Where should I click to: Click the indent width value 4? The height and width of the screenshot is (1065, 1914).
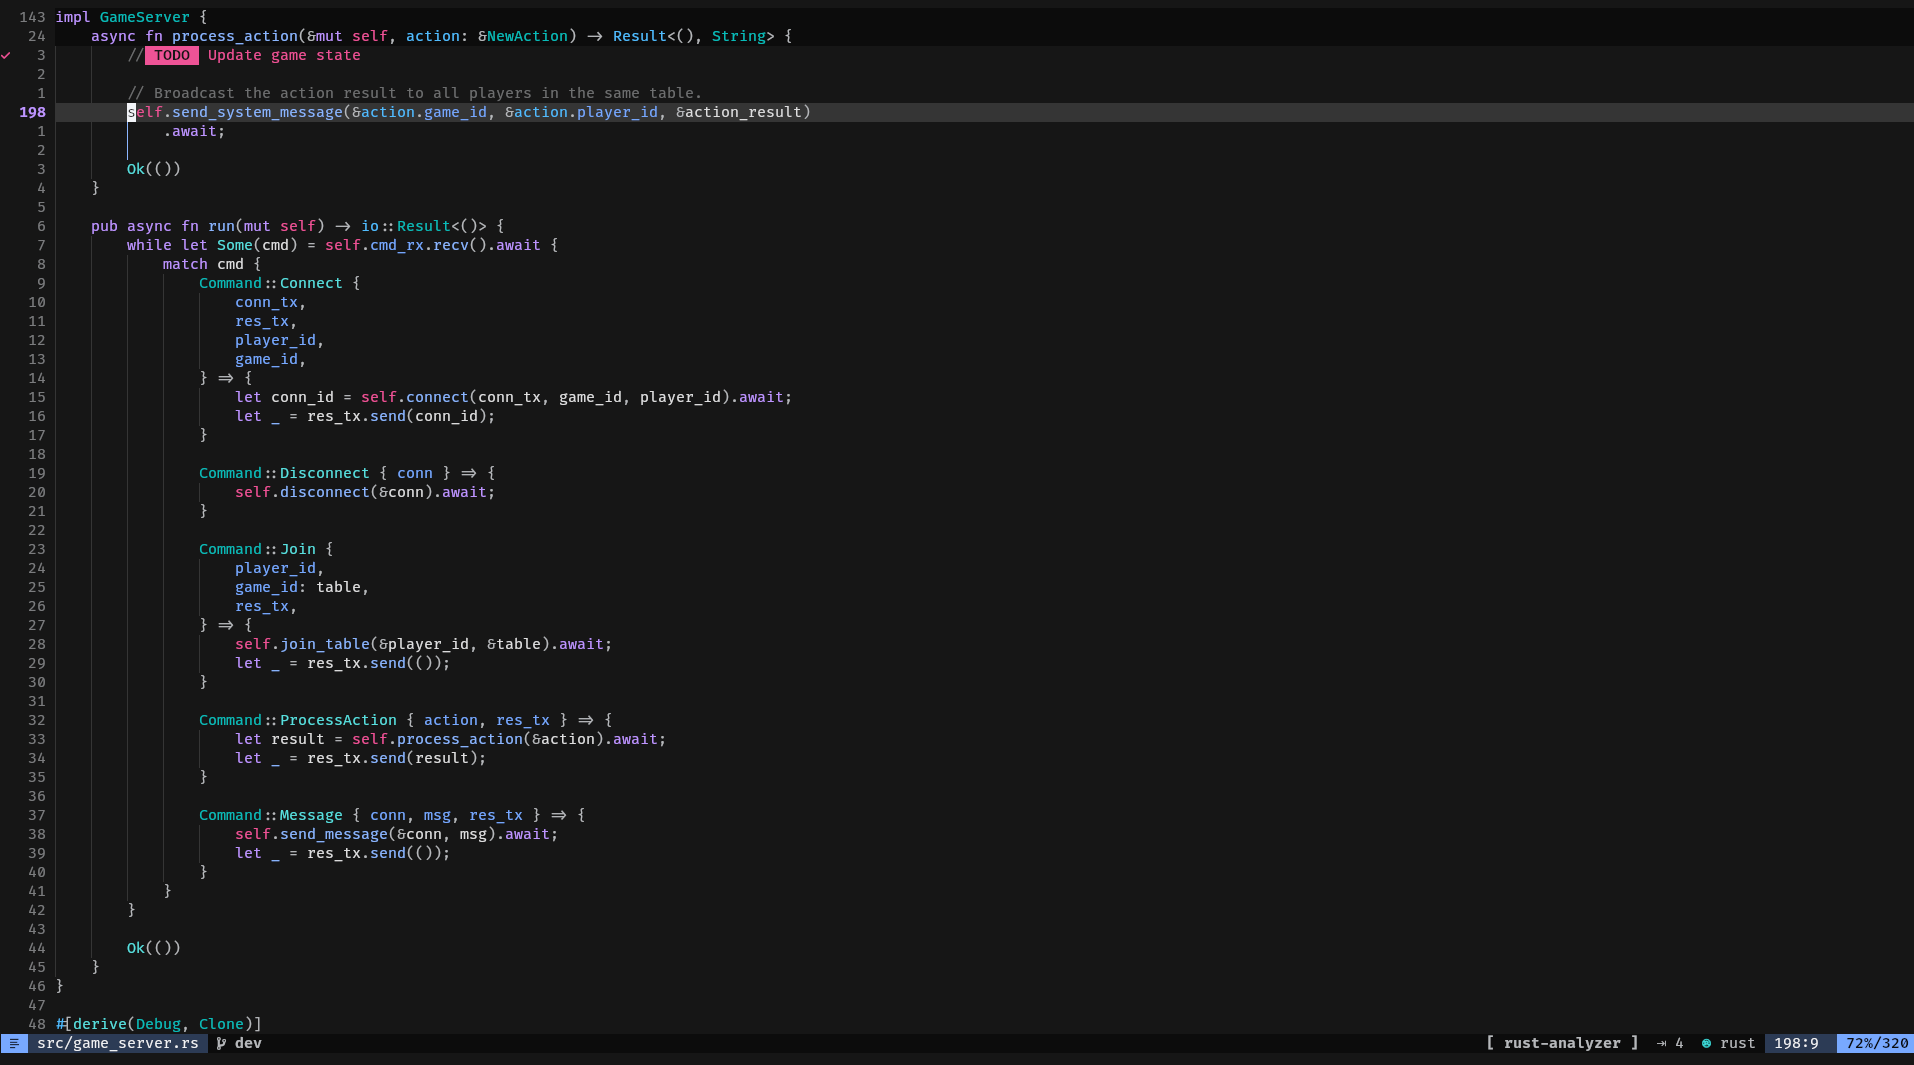1679,1043
